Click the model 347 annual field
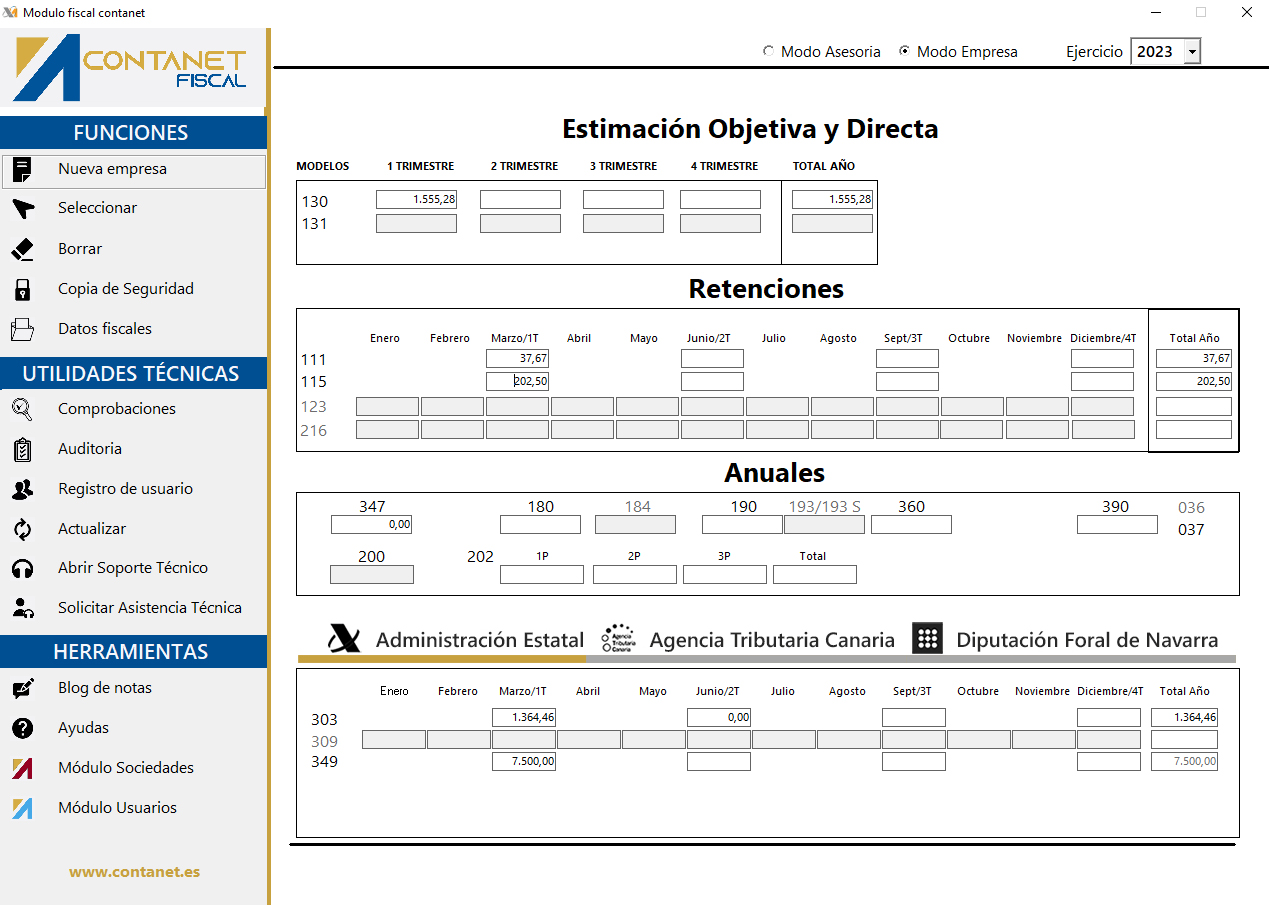The width and height of the screenshot is (1269, 905). coord(371,525)
